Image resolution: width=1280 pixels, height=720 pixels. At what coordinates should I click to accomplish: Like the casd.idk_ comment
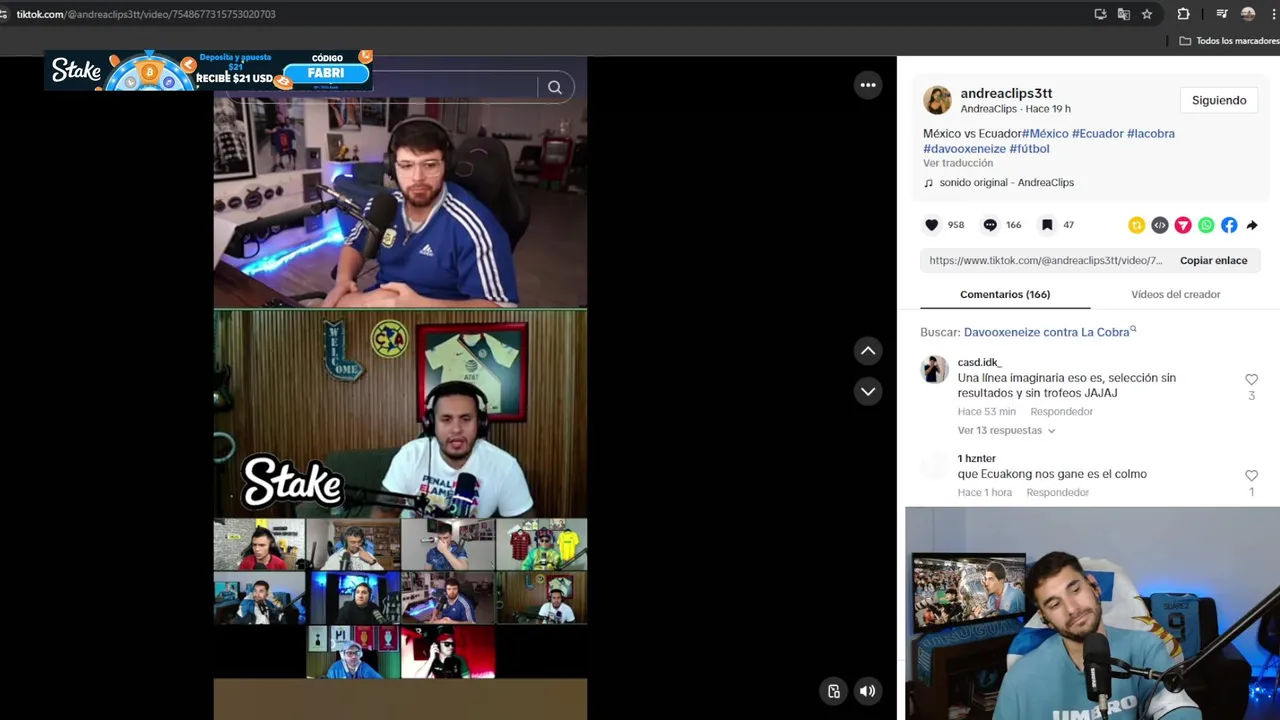(x=1251, y=380)
